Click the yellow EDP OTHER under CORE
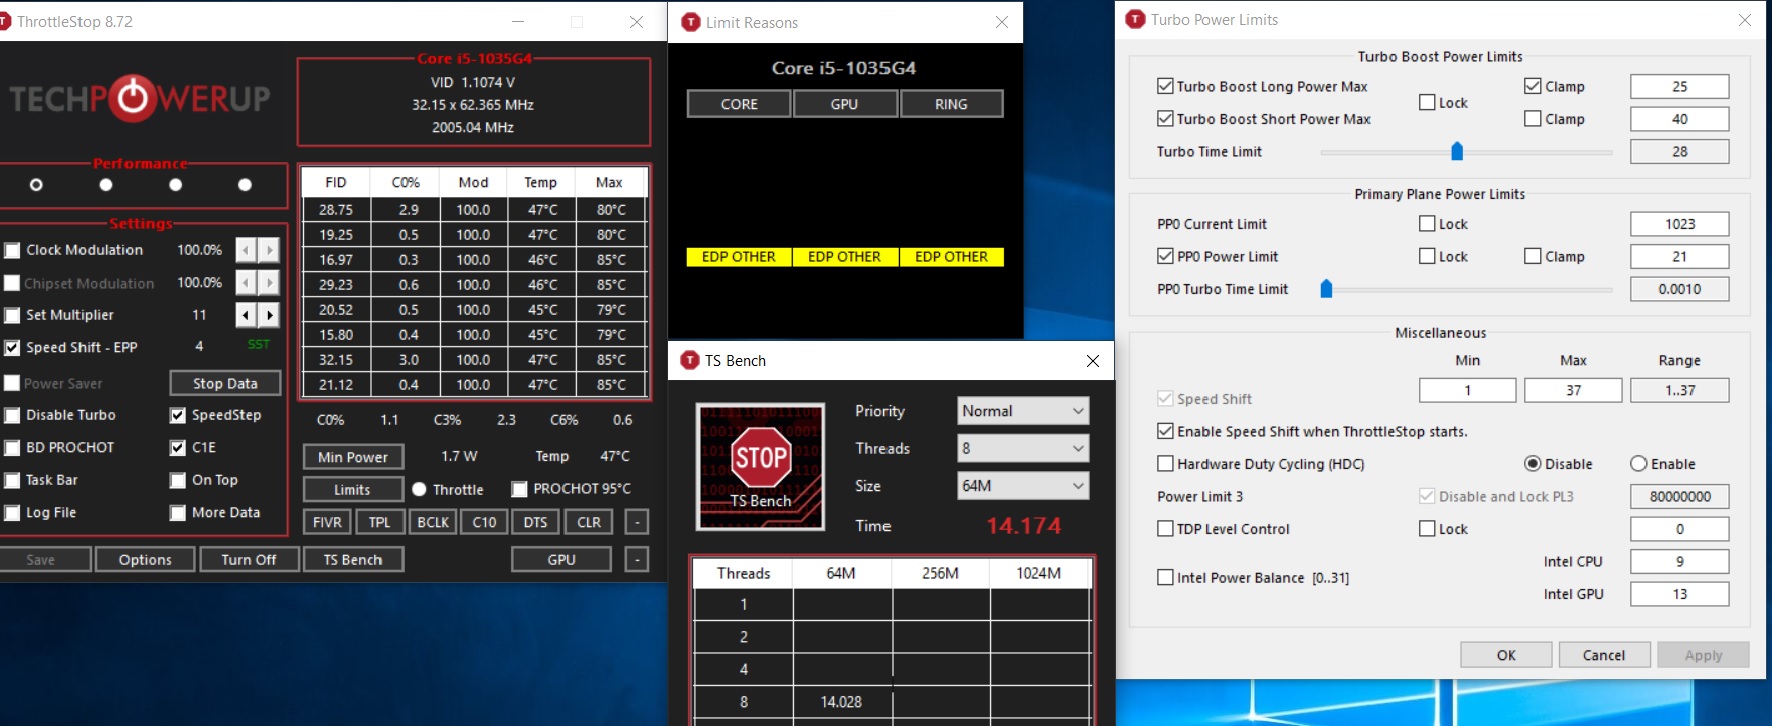The image size is (1772, 726). (739, 257)
